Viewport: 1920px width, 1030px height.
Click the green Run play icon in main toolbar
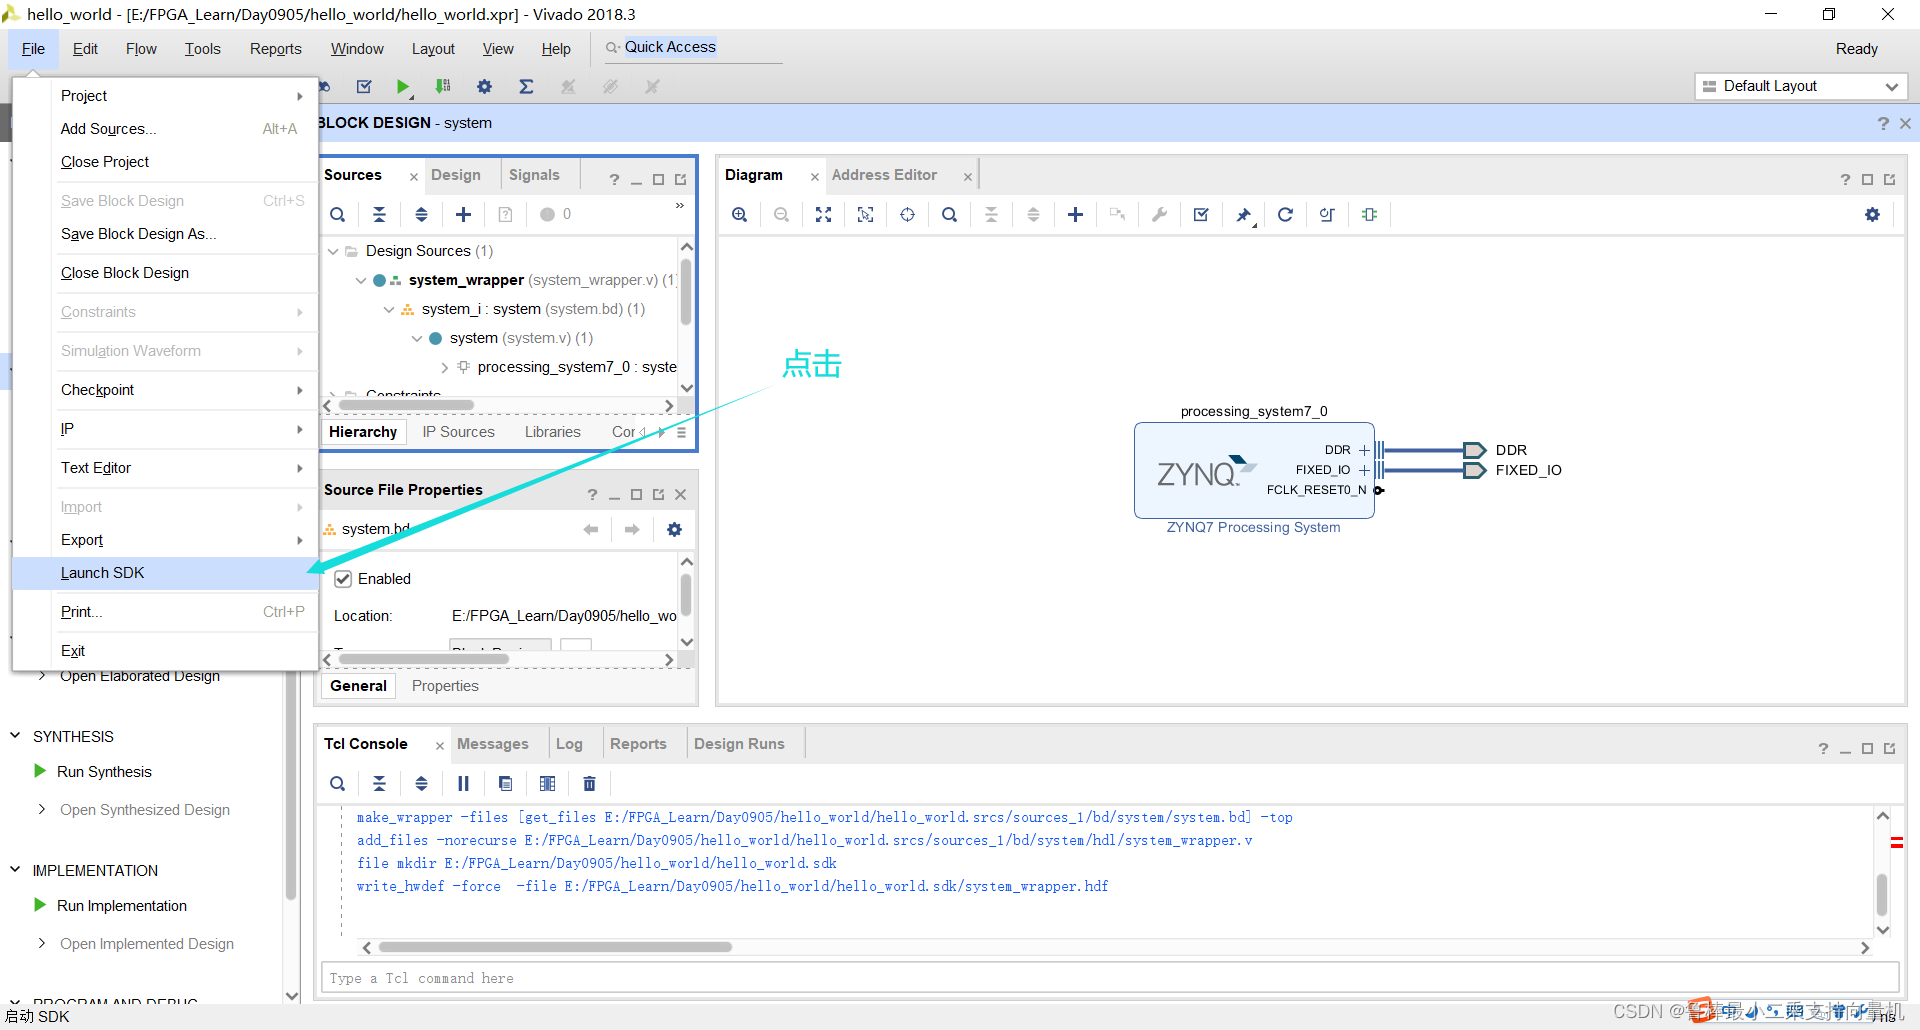402,87
